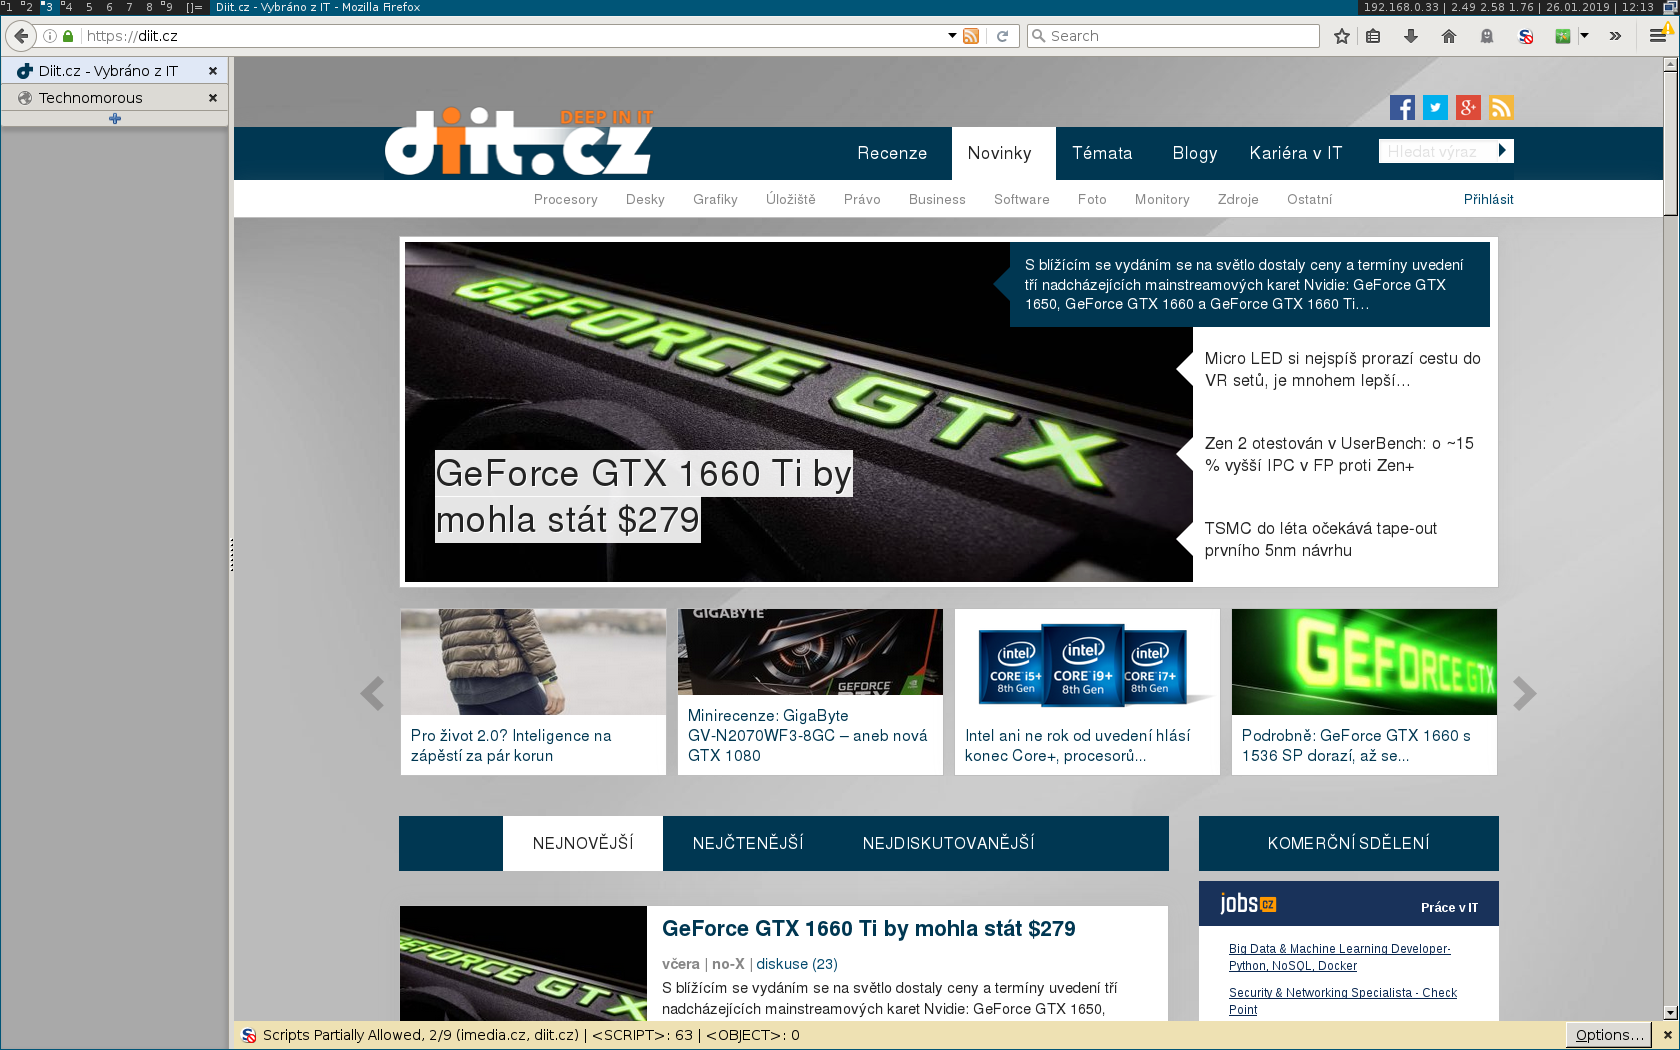The width and height of the screenshot is (1680, 1050).
Task: Click the NoScript icon in toolbar
Action: point(1525,36)
